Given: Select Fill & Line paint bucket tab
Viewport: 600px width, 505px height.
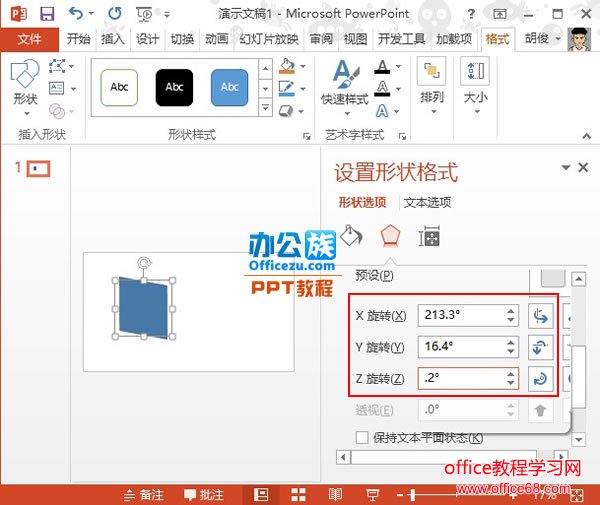Looking at the screenshot, I should click(351, 236).
